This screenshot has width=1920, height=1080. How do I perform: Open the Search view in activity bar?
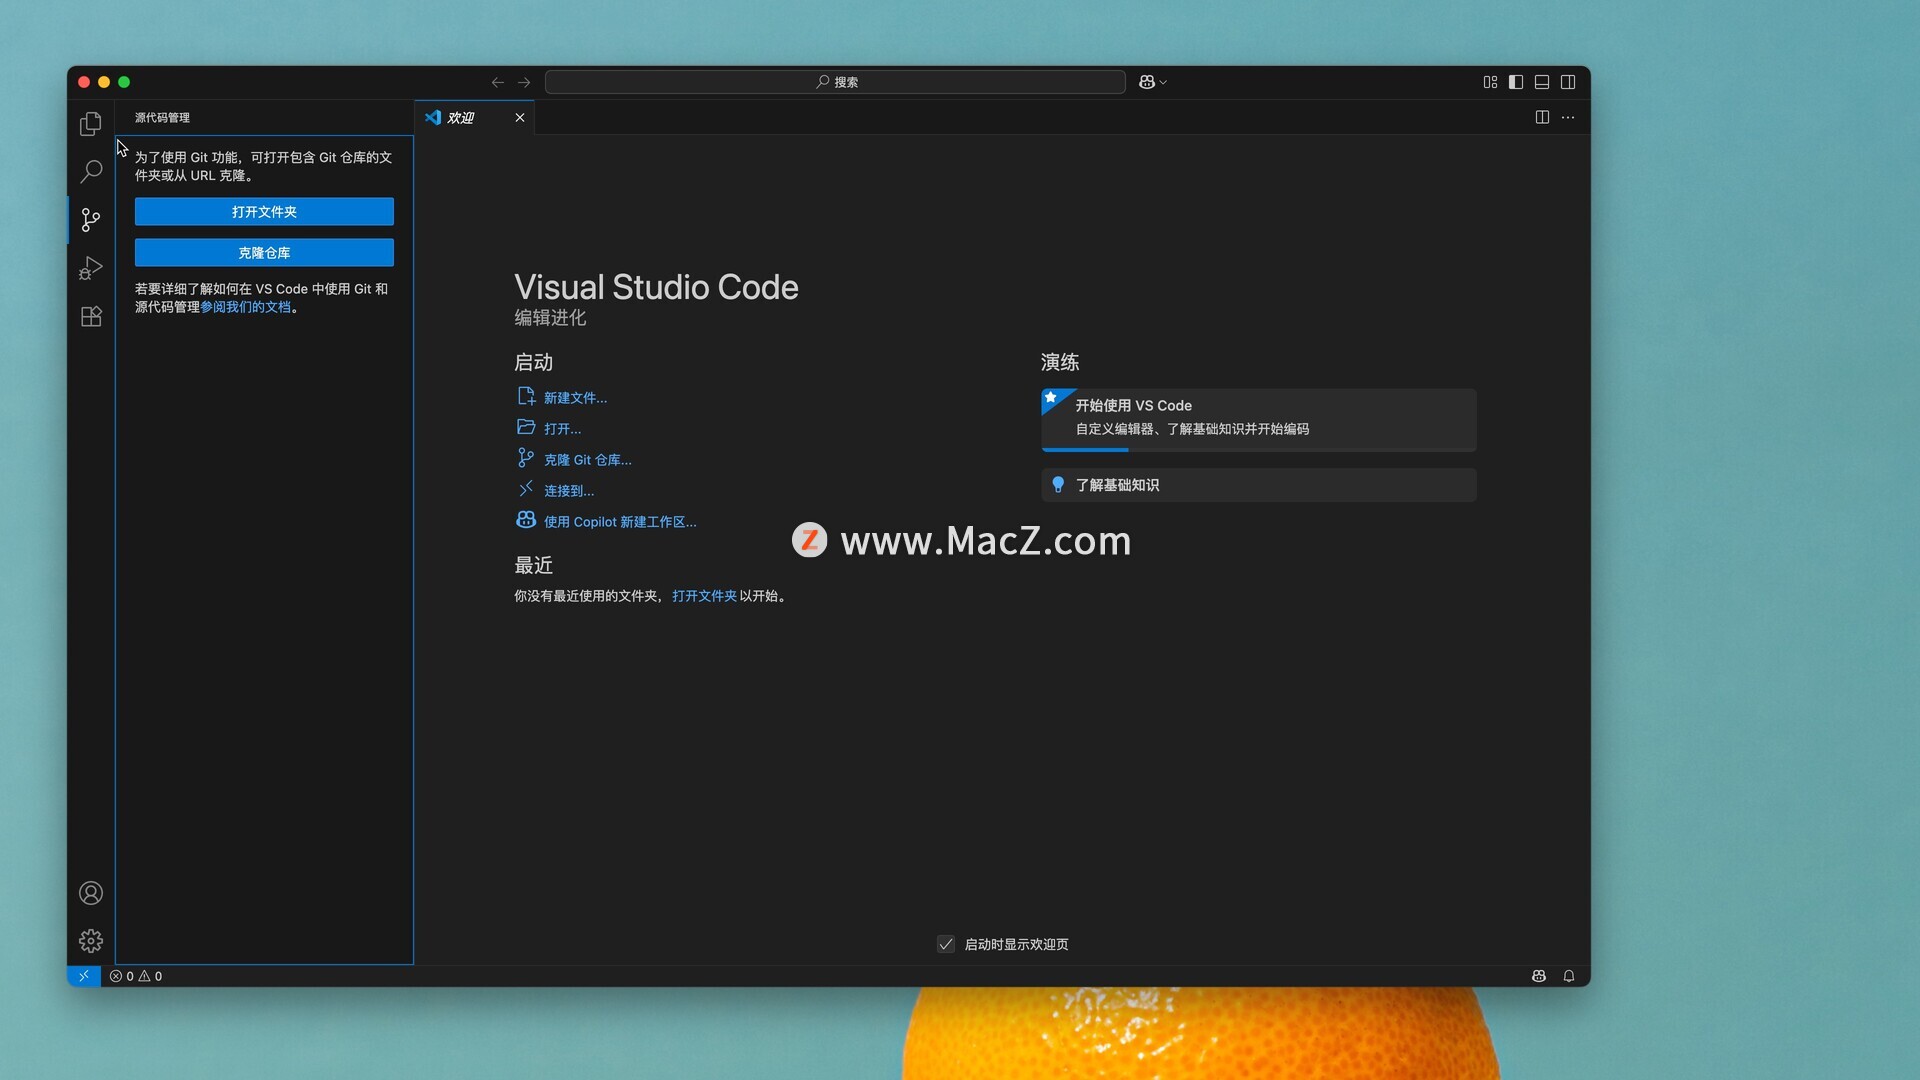(91, 171)
